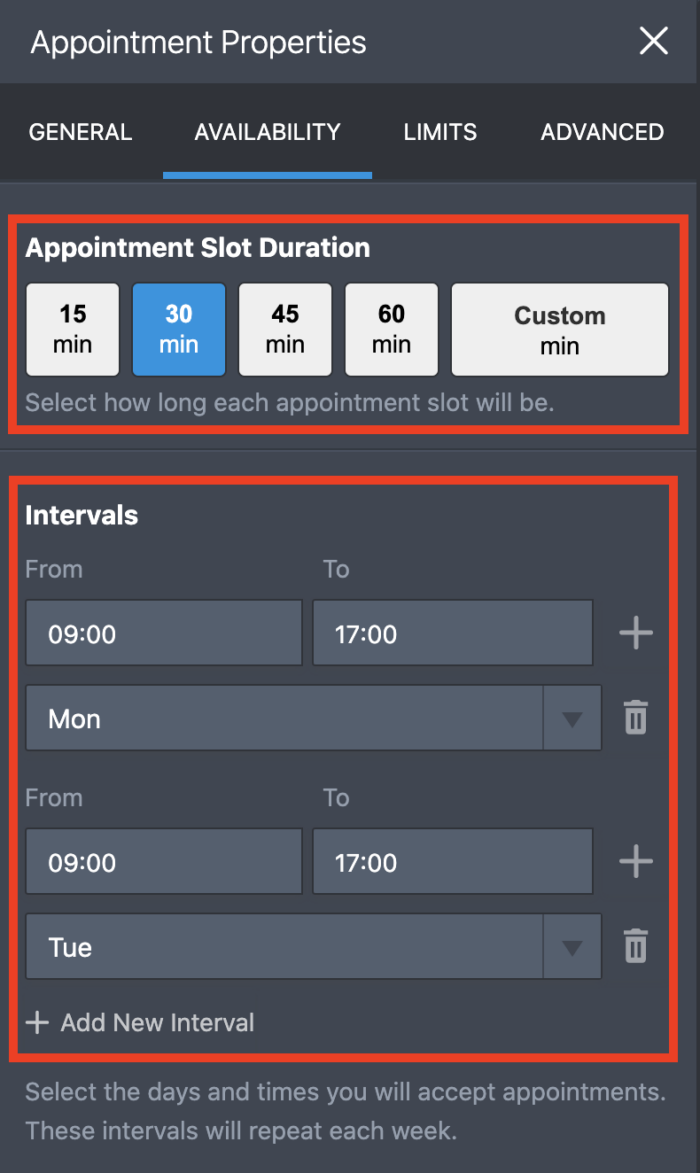Image resolution: width=700 pixels, height=1173 pixels.
Task: Go to the Advanced tab
Action: pyautogui.click(x=602, y=132)
